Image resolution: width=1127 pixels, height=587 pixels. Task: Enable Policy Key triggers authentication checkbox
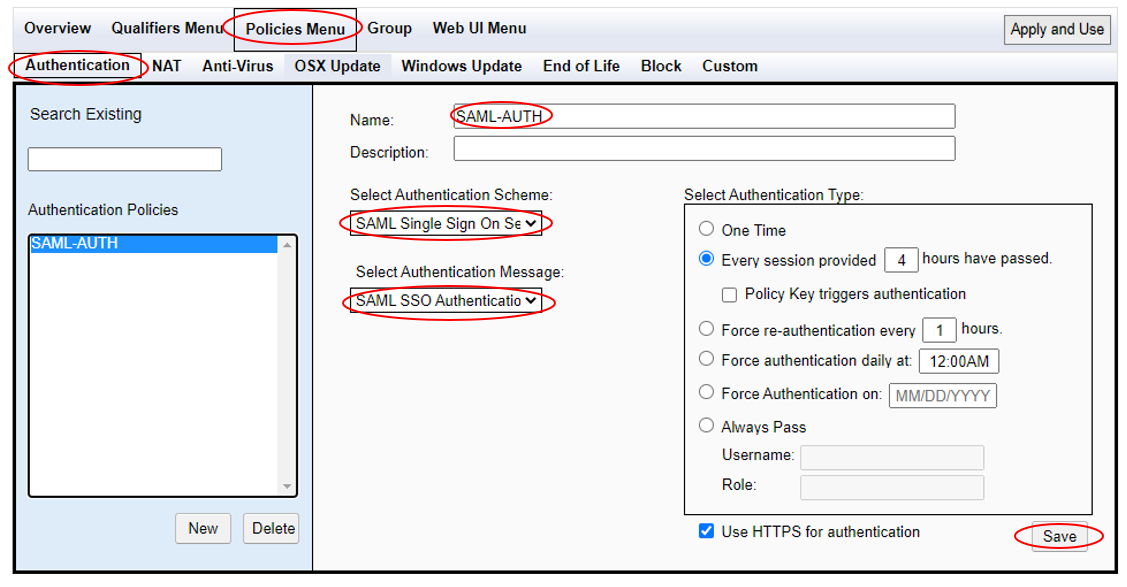[x=730, y=295]
